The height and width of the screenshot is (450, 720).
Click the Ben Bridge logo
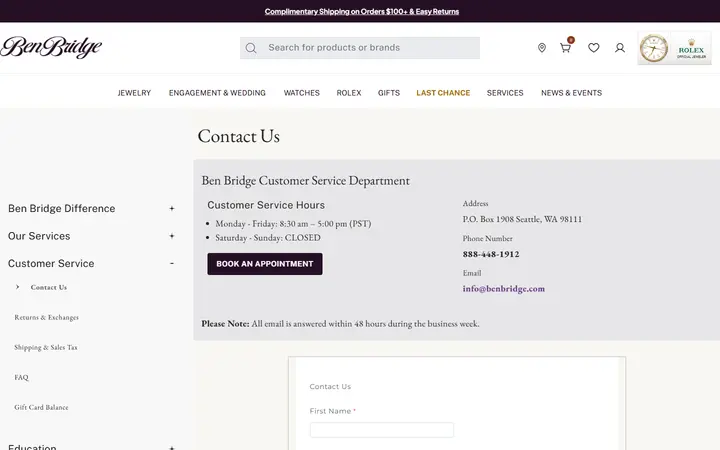tap(51, 47)
